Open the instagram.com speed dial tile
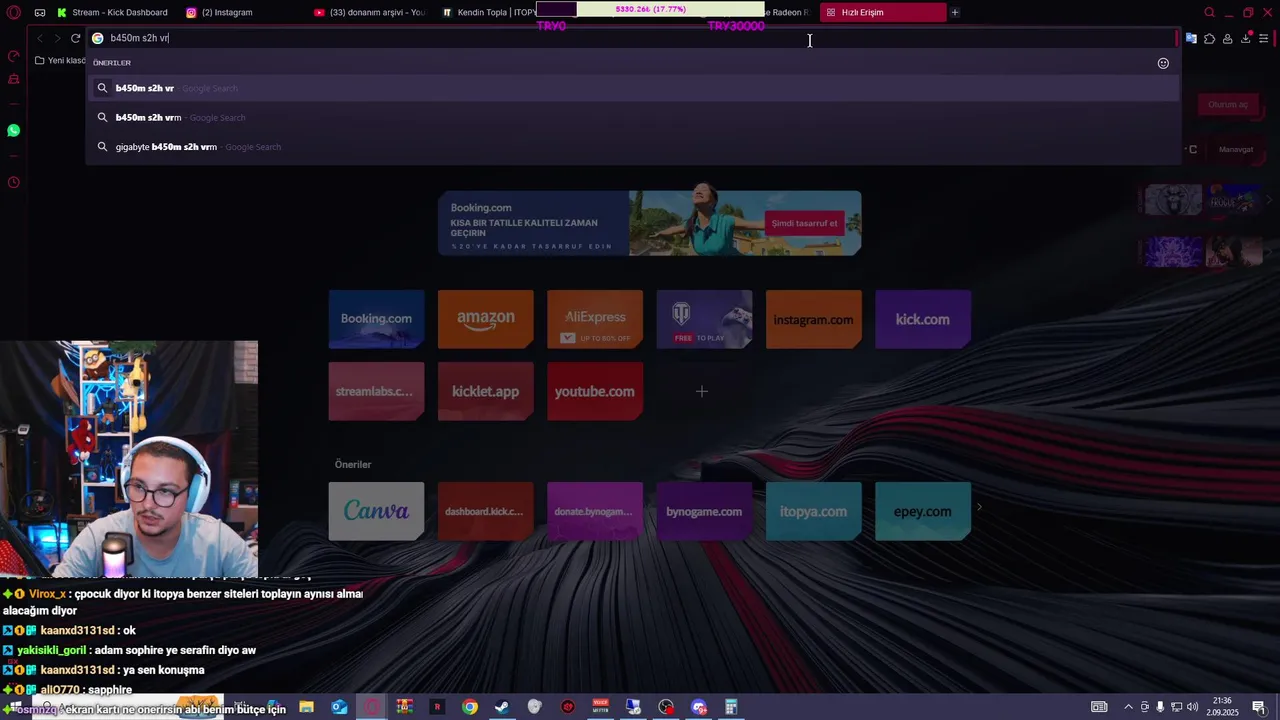1280x720 pixels. [813, 319]
